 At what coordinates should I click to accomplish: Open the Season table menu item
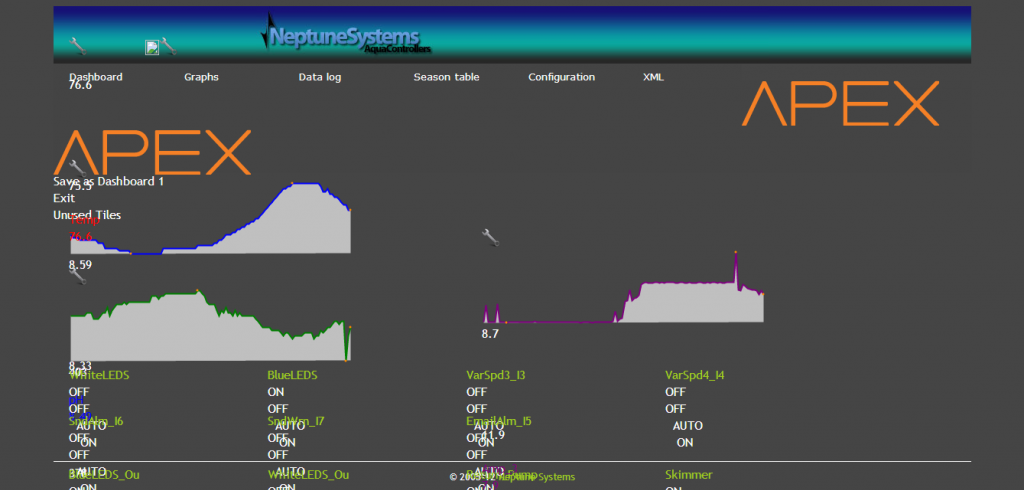point(447,77)
